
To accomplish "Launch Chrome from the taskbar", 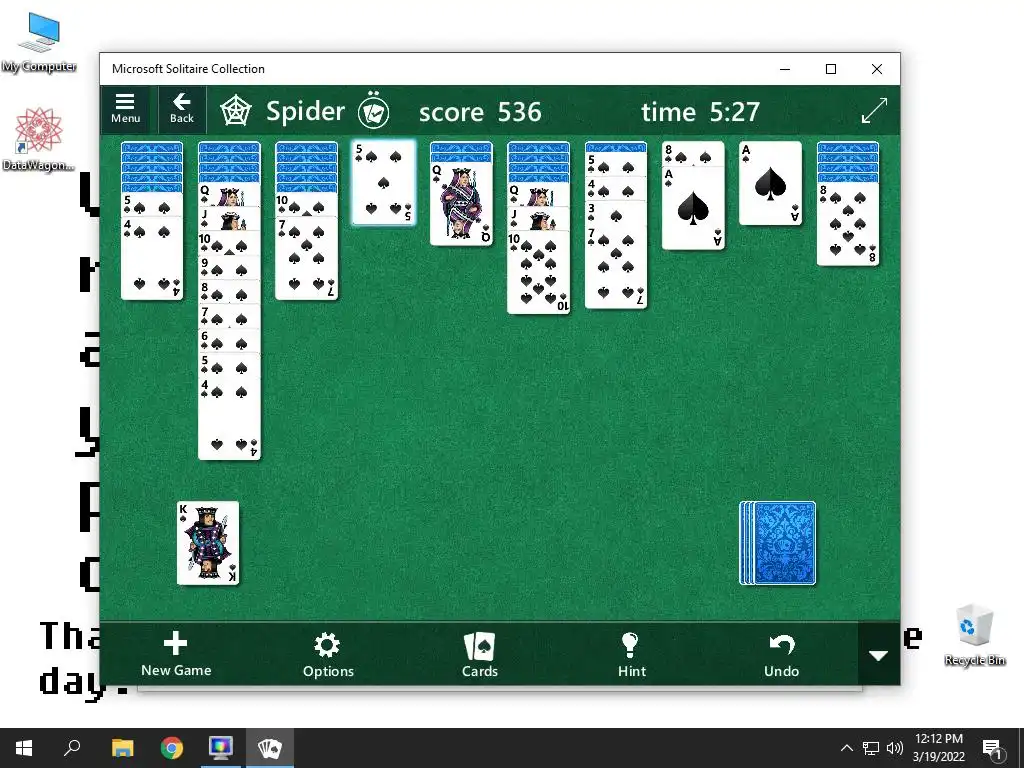I will (172, 748).
